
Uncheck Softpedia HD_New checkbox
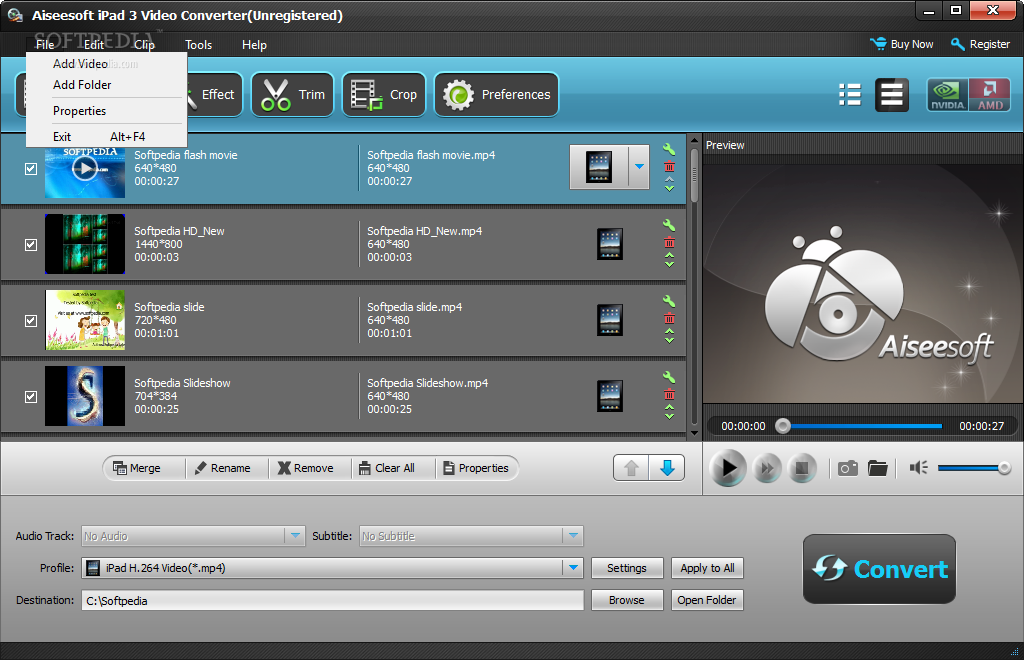pyautogui.click(x=31, y=245)
